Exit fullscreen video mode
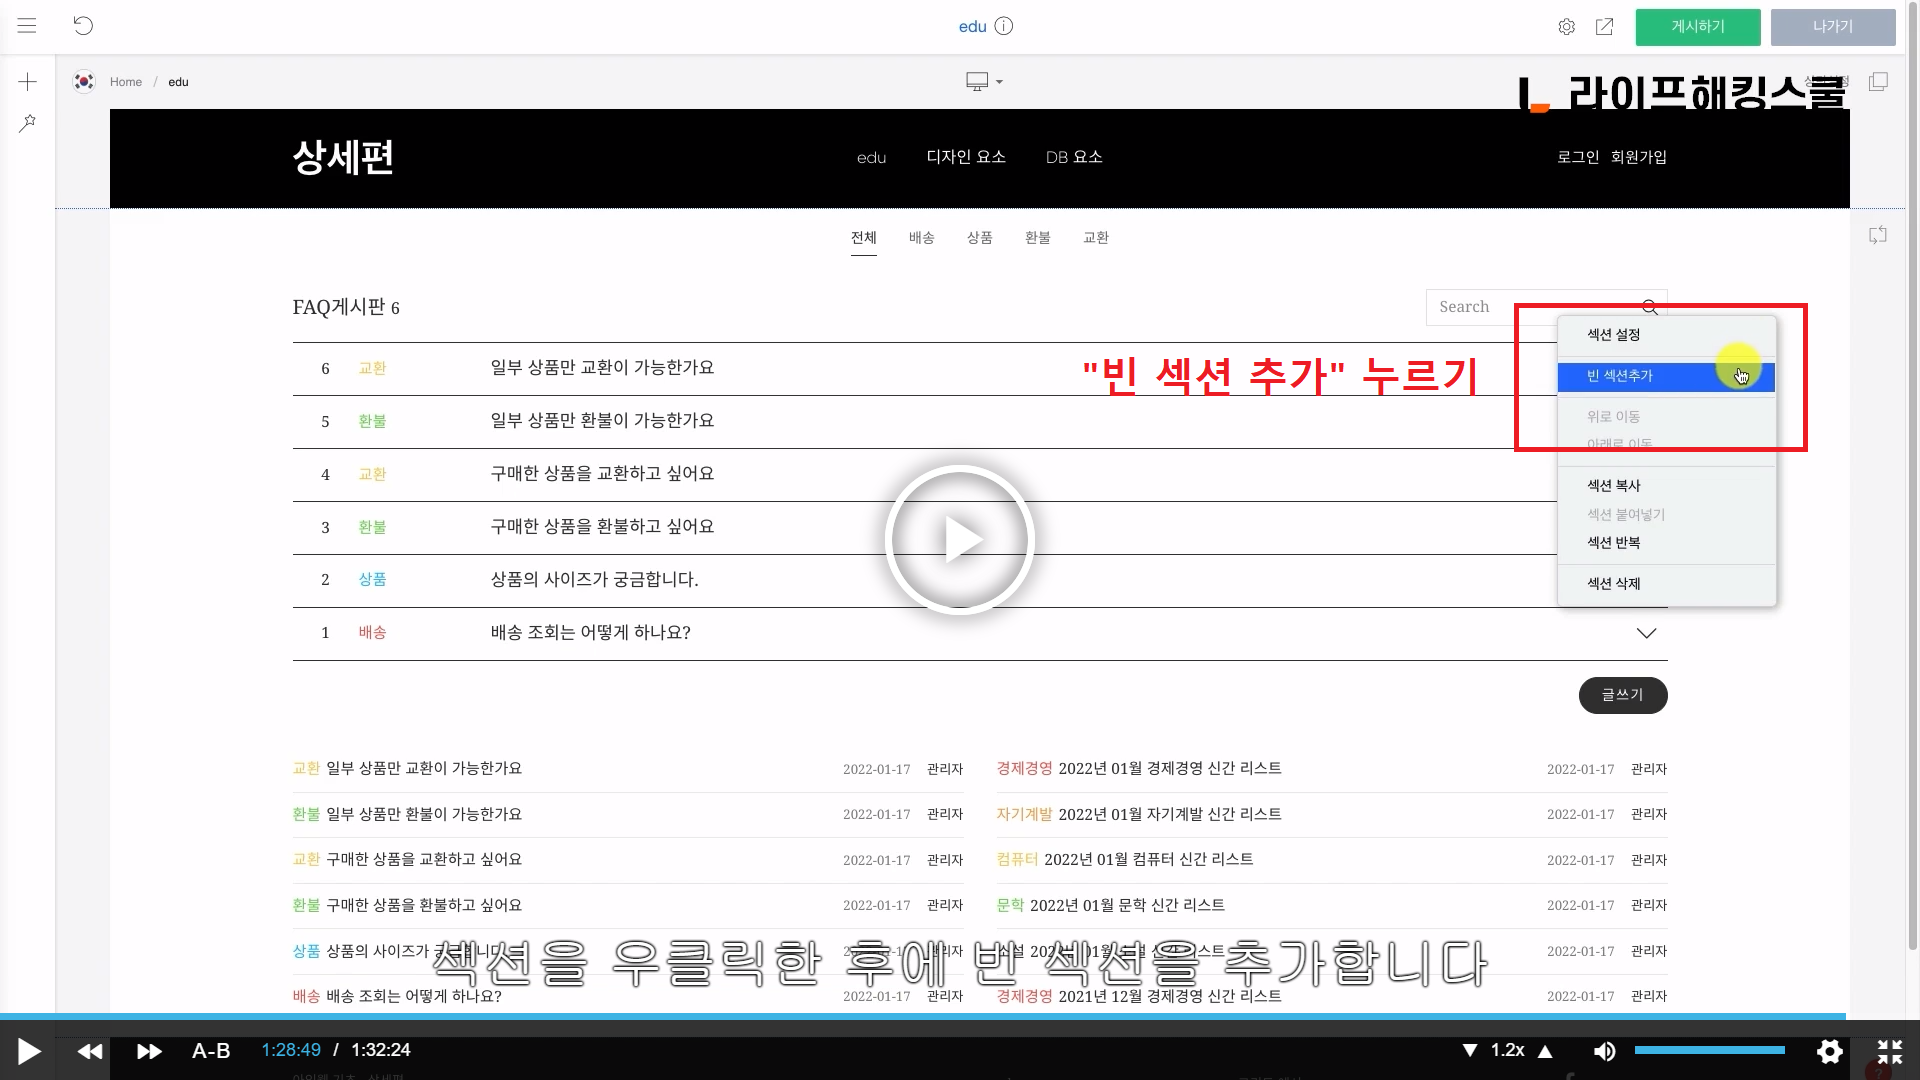The height and width of the screenshot is (1080, 1920). [1889, 1051]
